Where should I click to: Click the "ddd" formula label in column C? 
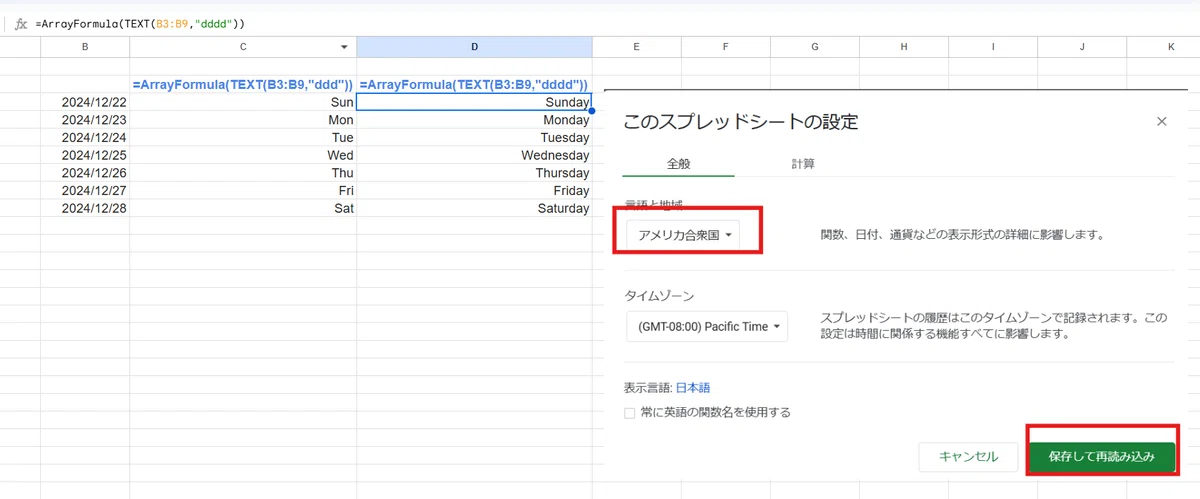click(x=243, y=85)
